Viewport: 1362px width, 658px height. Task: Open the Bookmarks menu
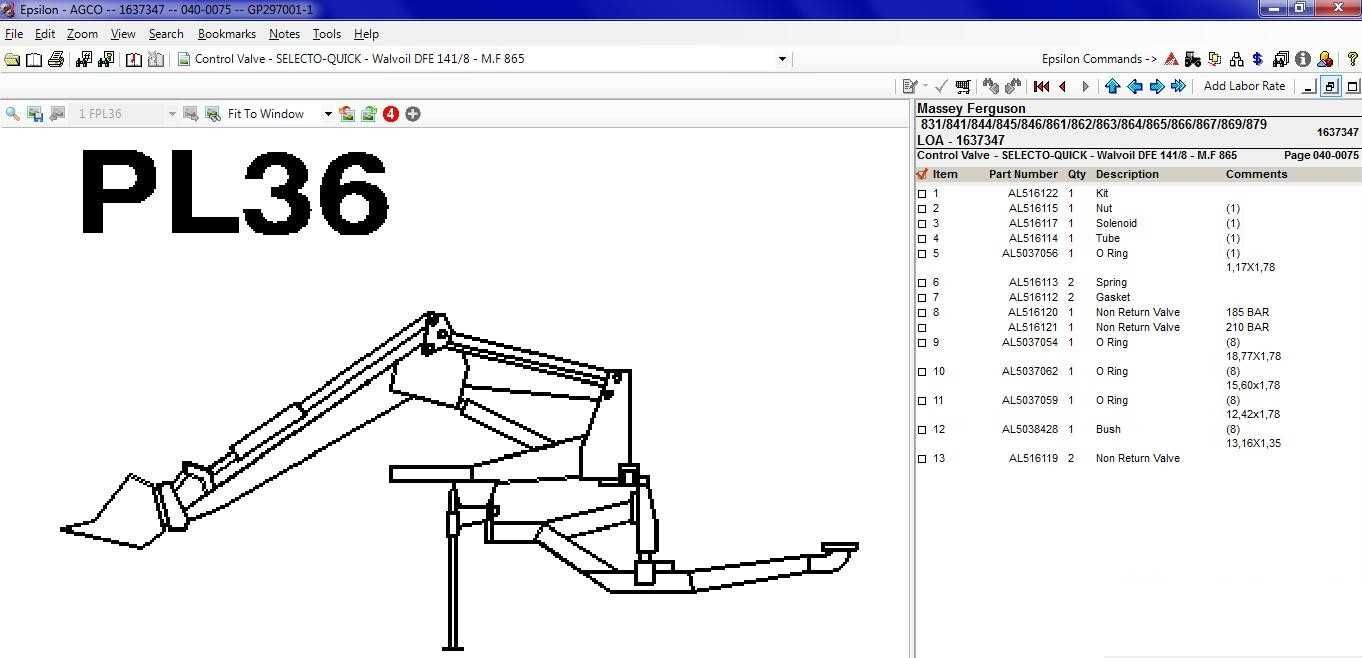point(227,34)
